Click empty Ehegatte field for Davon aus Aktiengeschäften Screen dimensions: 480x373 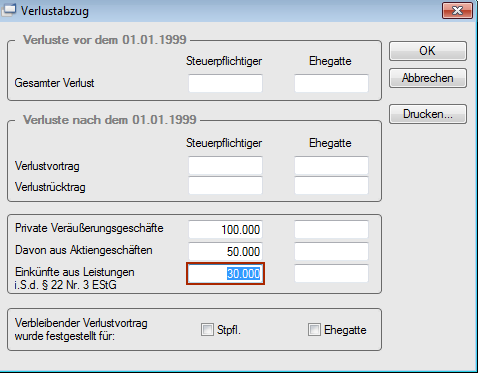(x=331, y=251)
